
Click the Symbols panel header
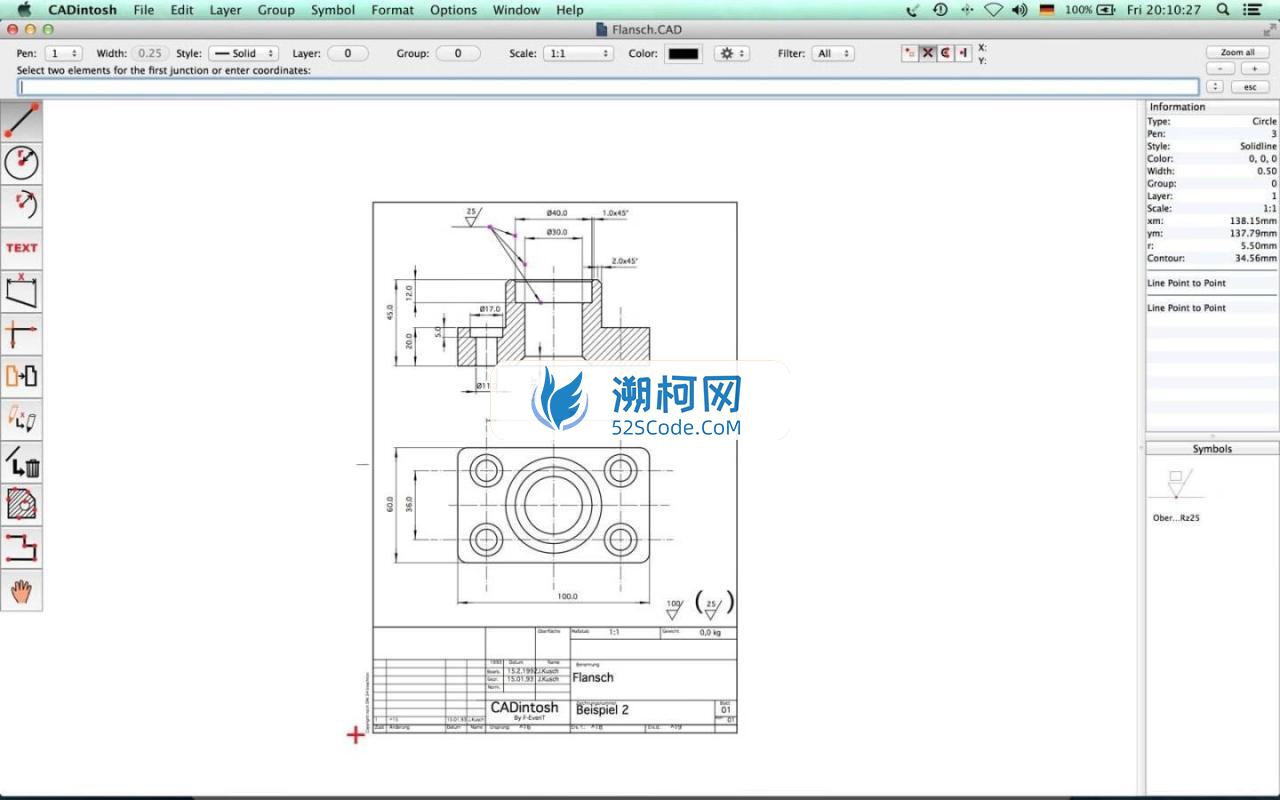tap(1211, 449)
